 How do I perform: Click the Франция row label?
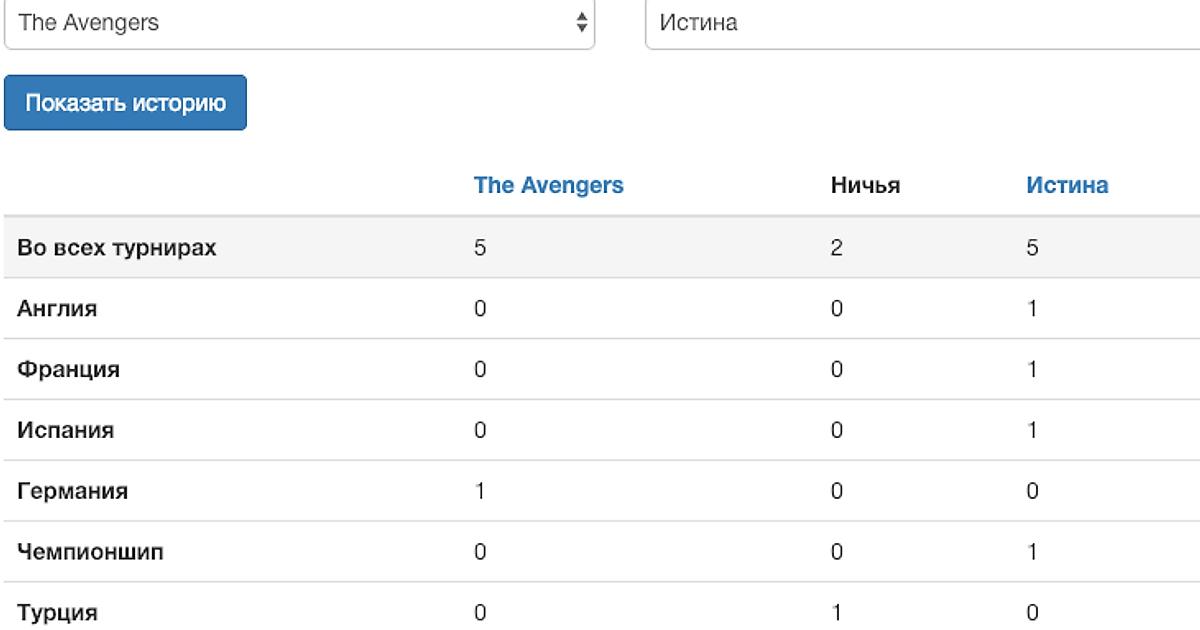point(68,369)
